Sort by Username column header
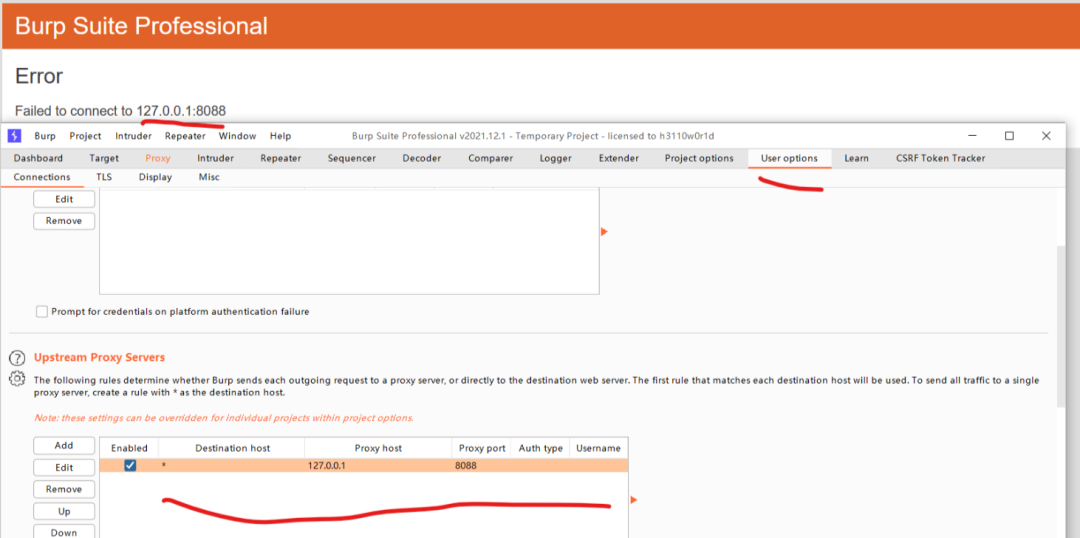The width and height of the screenshot is (1080, 538). pyautogui.click(x=599, y=448)
